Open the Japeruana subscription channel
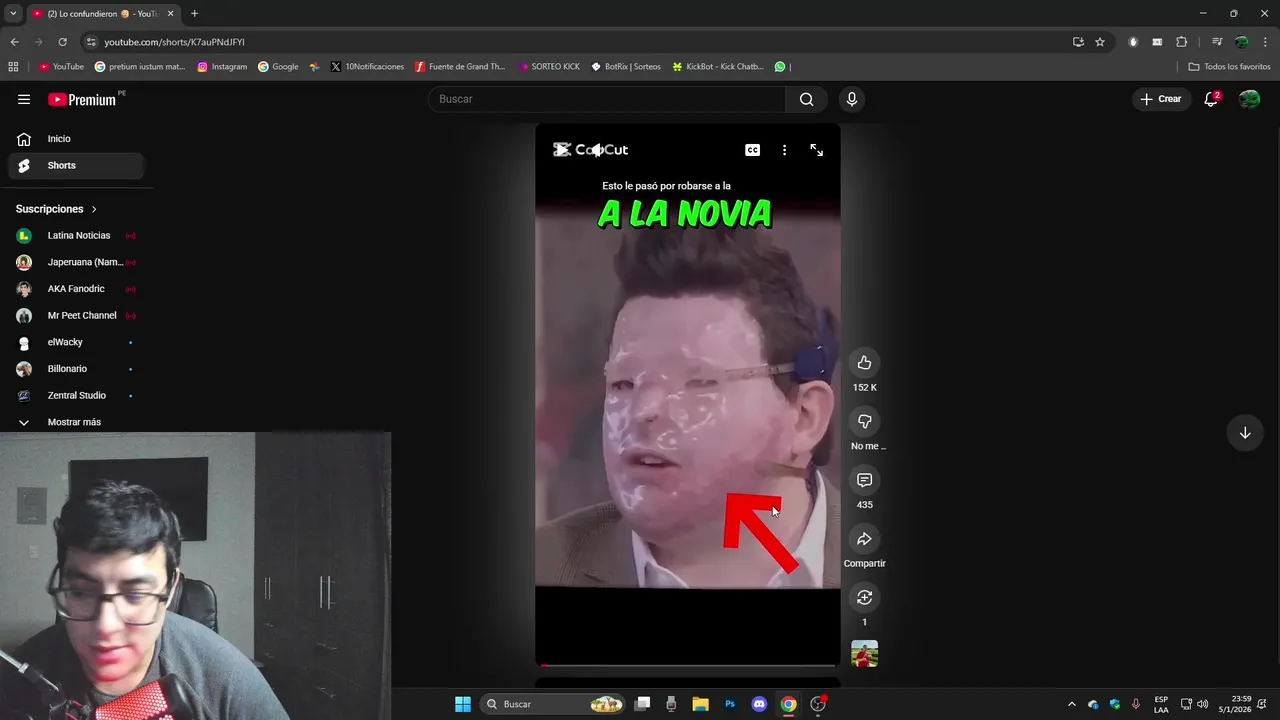The width and height of the screenshot is (1280, 720). [x=76, y=262]
